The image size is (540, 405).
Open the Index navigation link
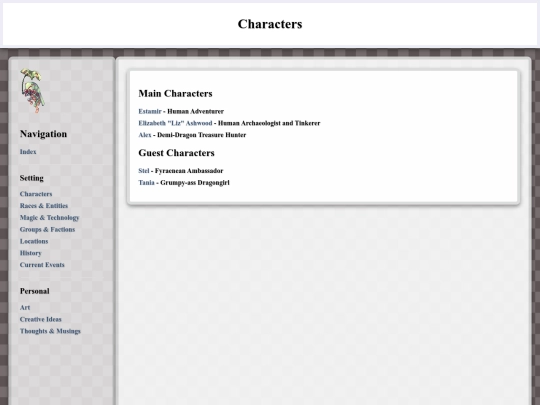pos(28,152)
